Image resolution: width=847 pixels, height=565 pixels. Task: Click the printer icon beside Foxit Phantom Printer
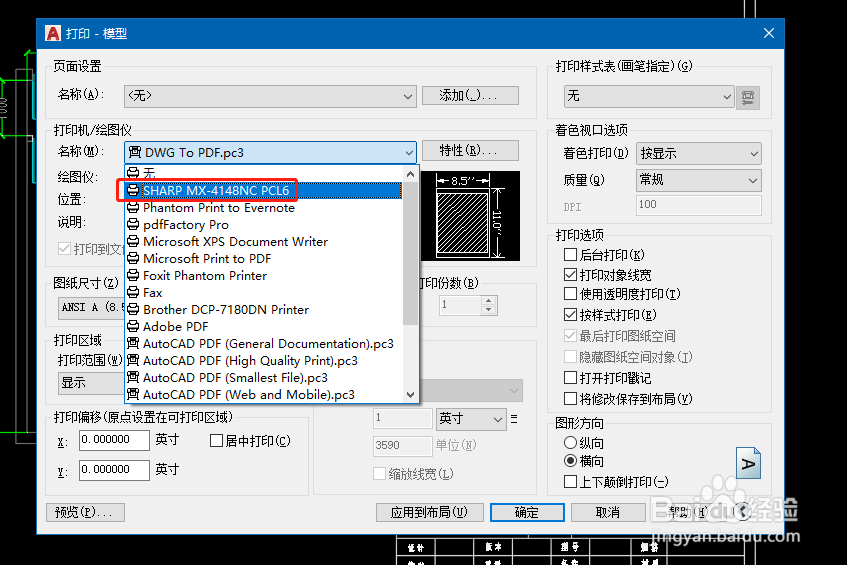133,275
